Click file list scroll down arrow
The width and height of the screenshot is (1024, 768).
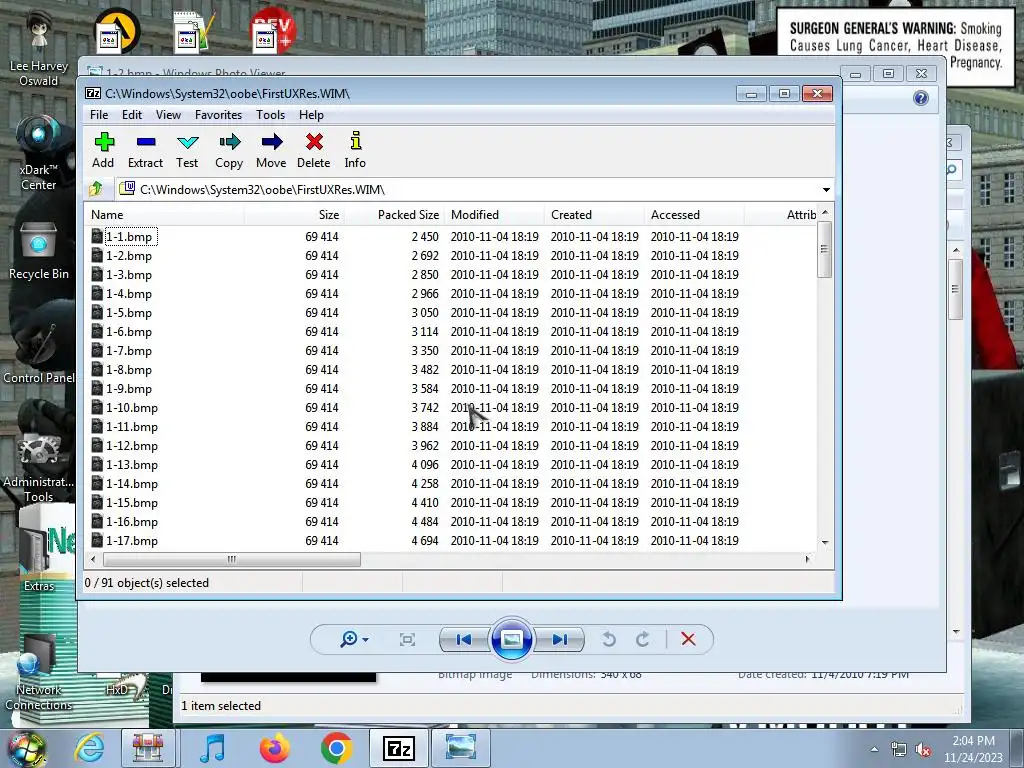tap(825, 542)
